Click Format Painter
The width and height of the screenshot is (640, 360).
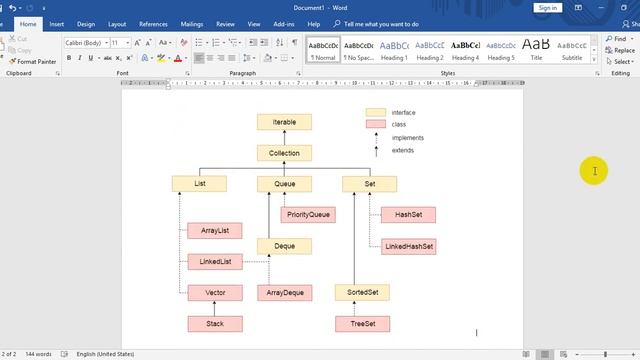click(33, 62)
